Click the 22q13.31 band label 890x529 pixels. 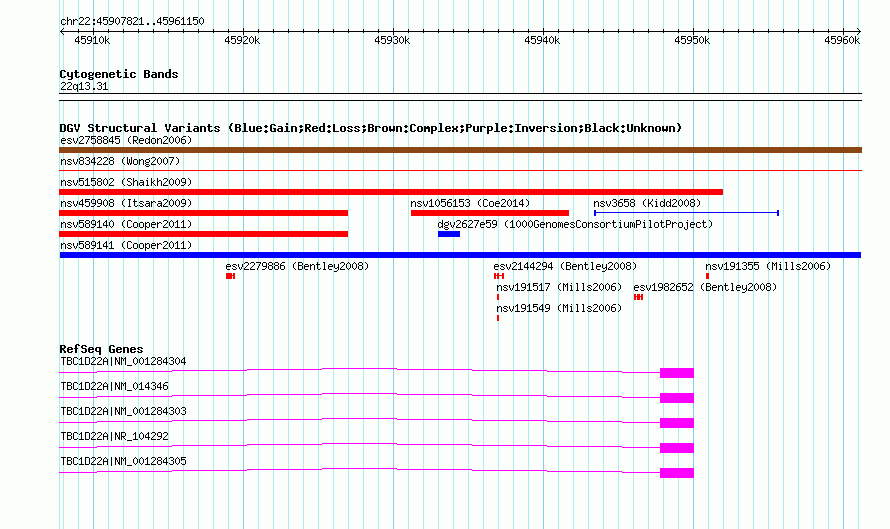84,86
